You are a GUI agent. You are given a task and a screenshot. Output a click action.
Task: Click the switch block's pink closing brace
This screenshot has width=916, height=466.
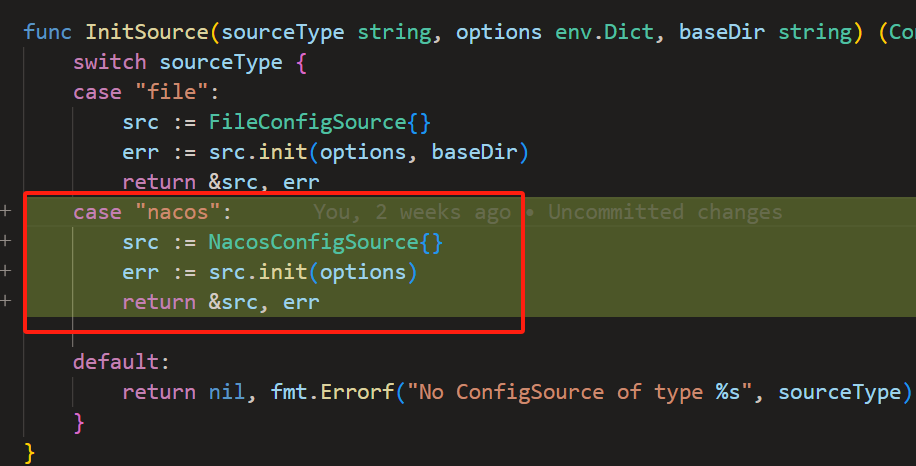79,422
